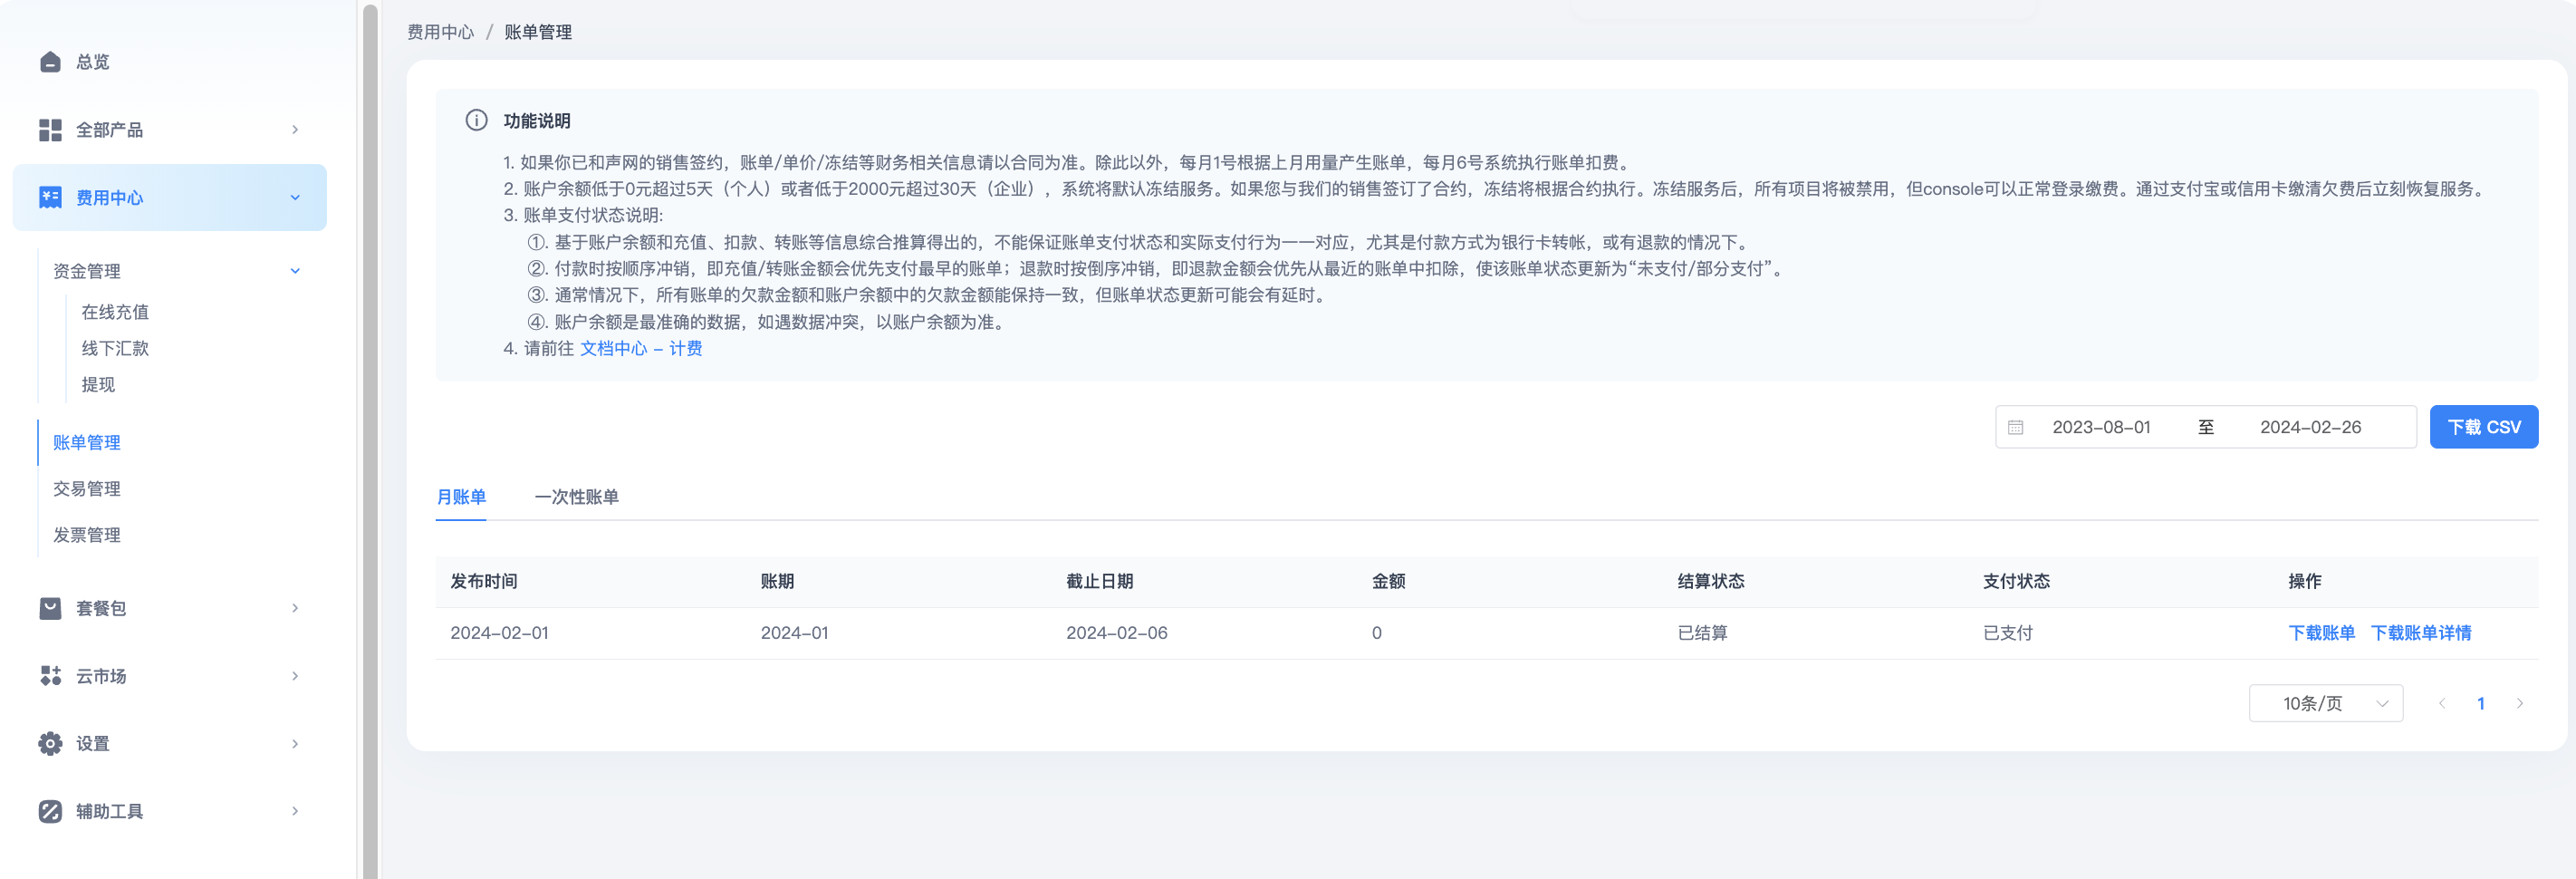Click 总览 label in sidebar
Image resolution: width=2576 pixels, height=879 pixels.
[x=93, y=62]
